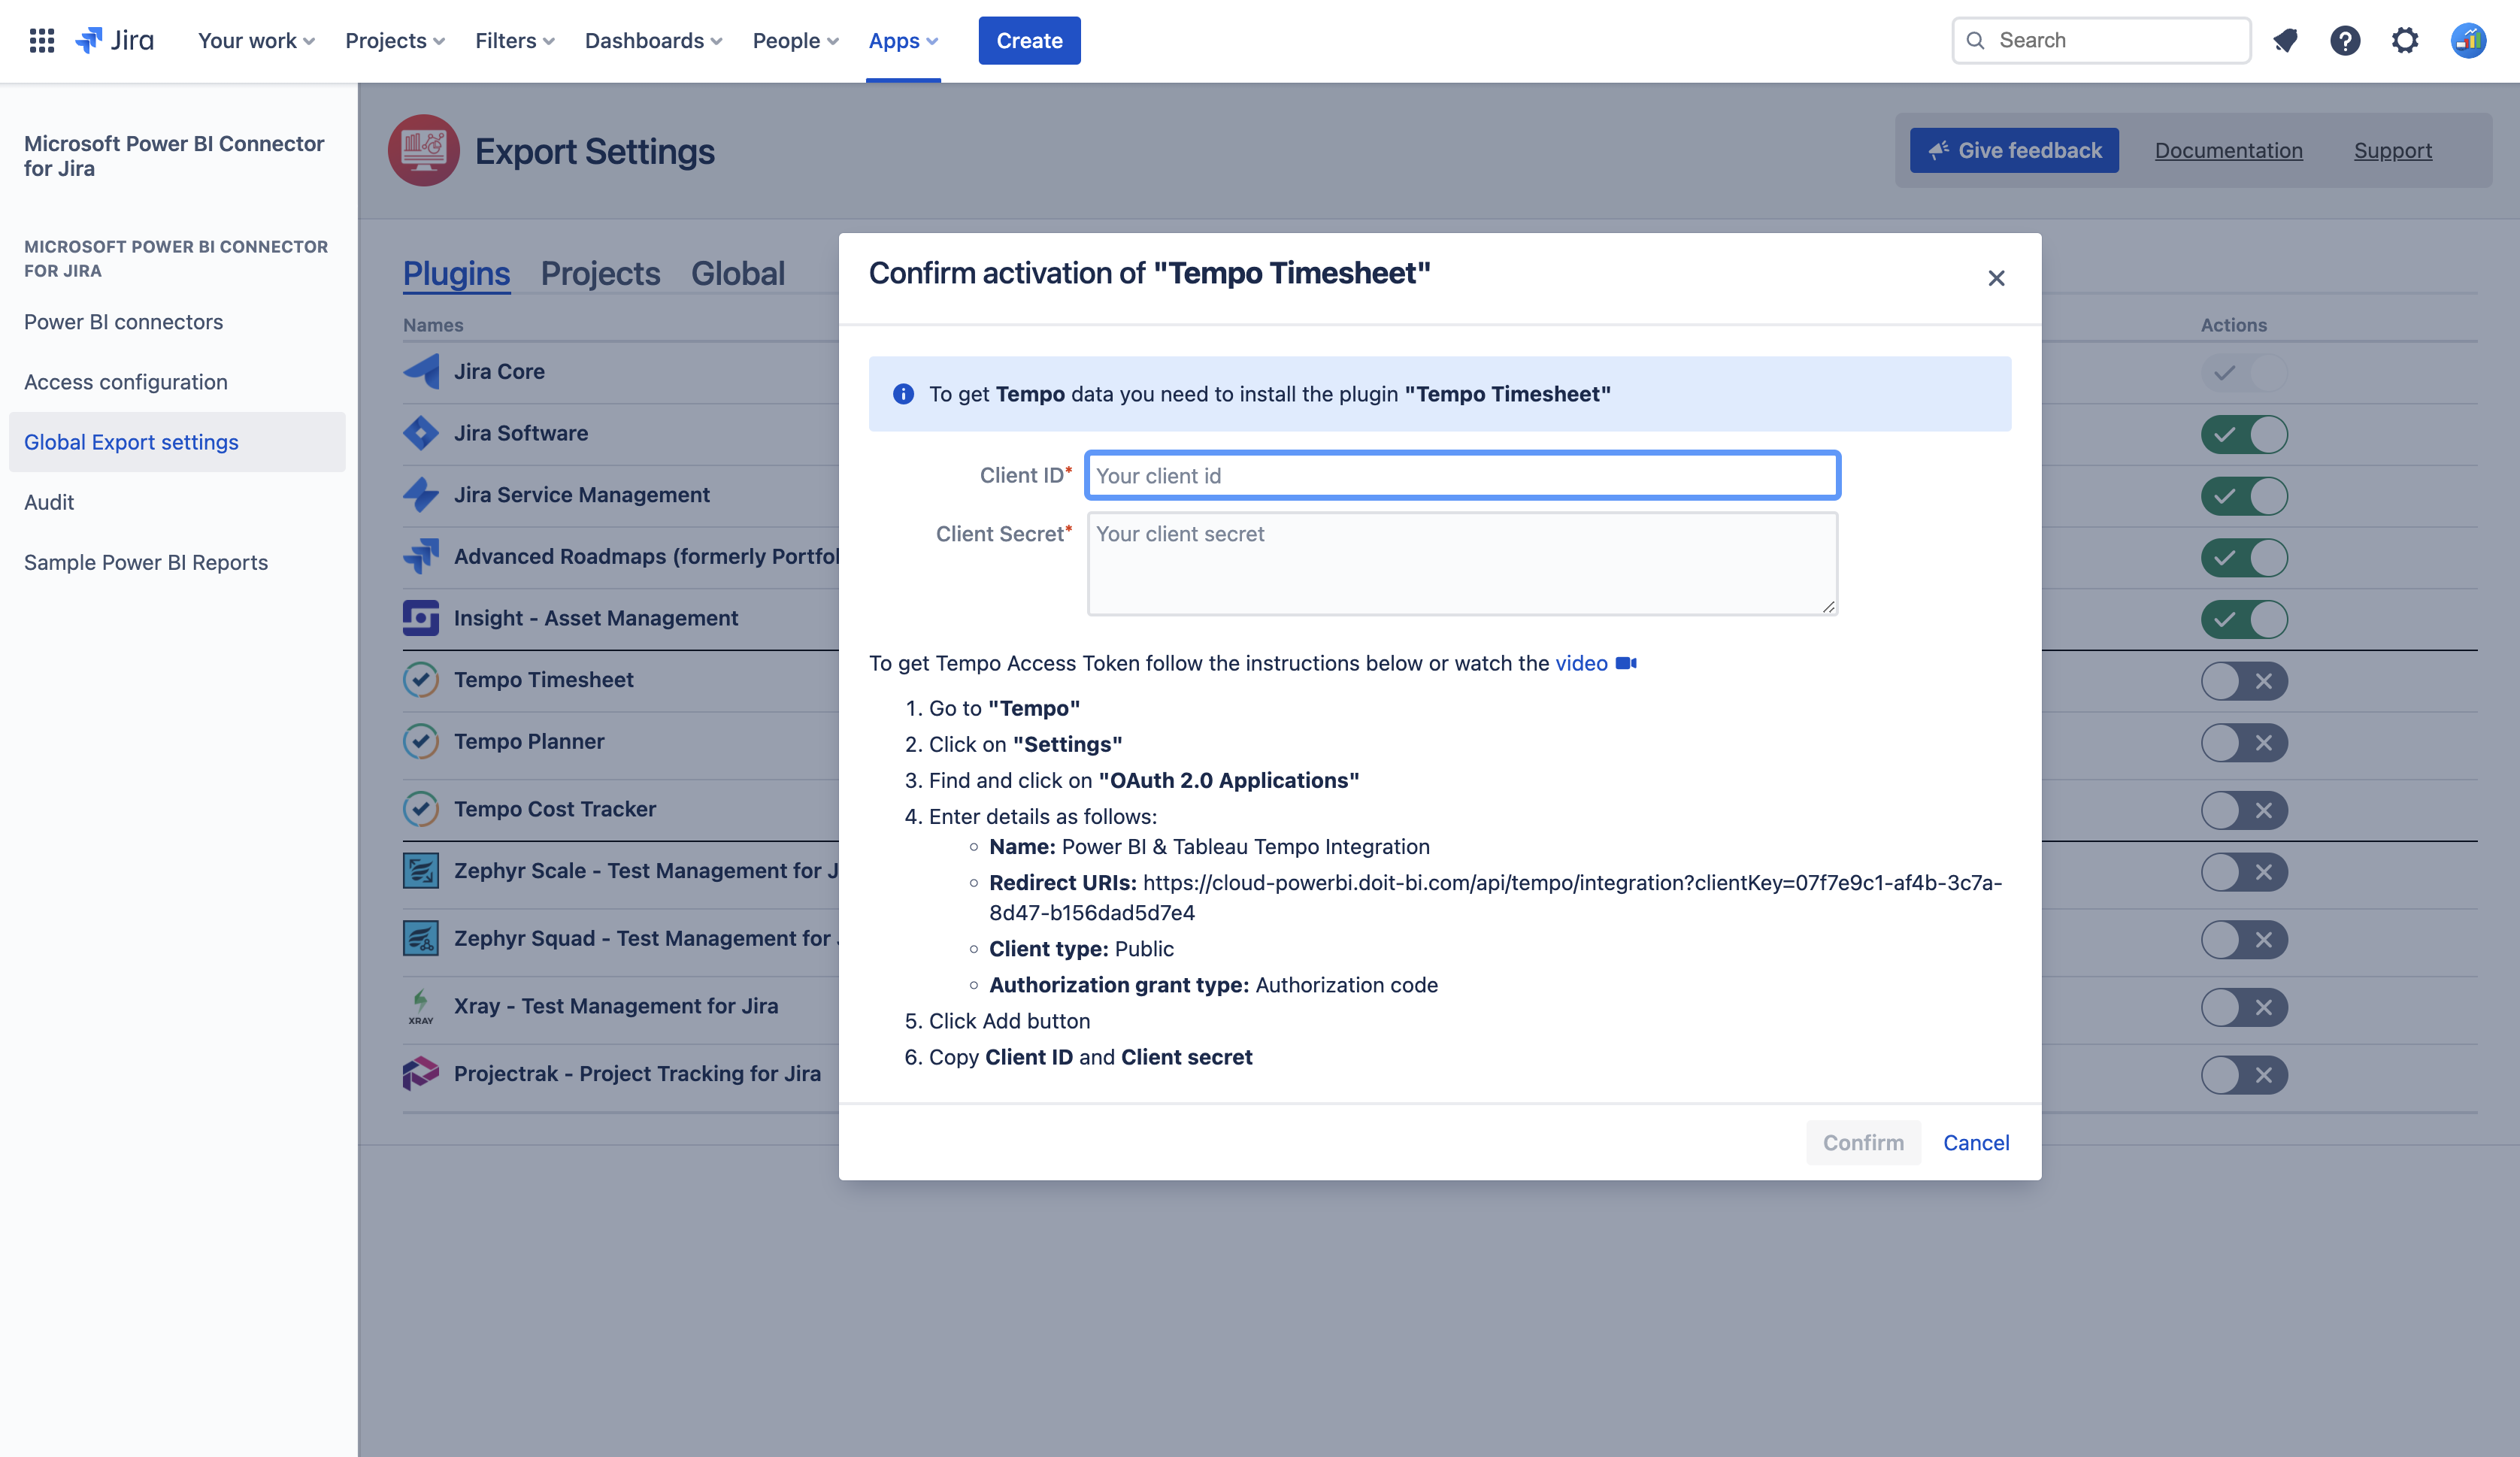The width and height of the screenshot is (2520, 1457).
Task: Open the notifications bell icon
Action: [2285, 41]
